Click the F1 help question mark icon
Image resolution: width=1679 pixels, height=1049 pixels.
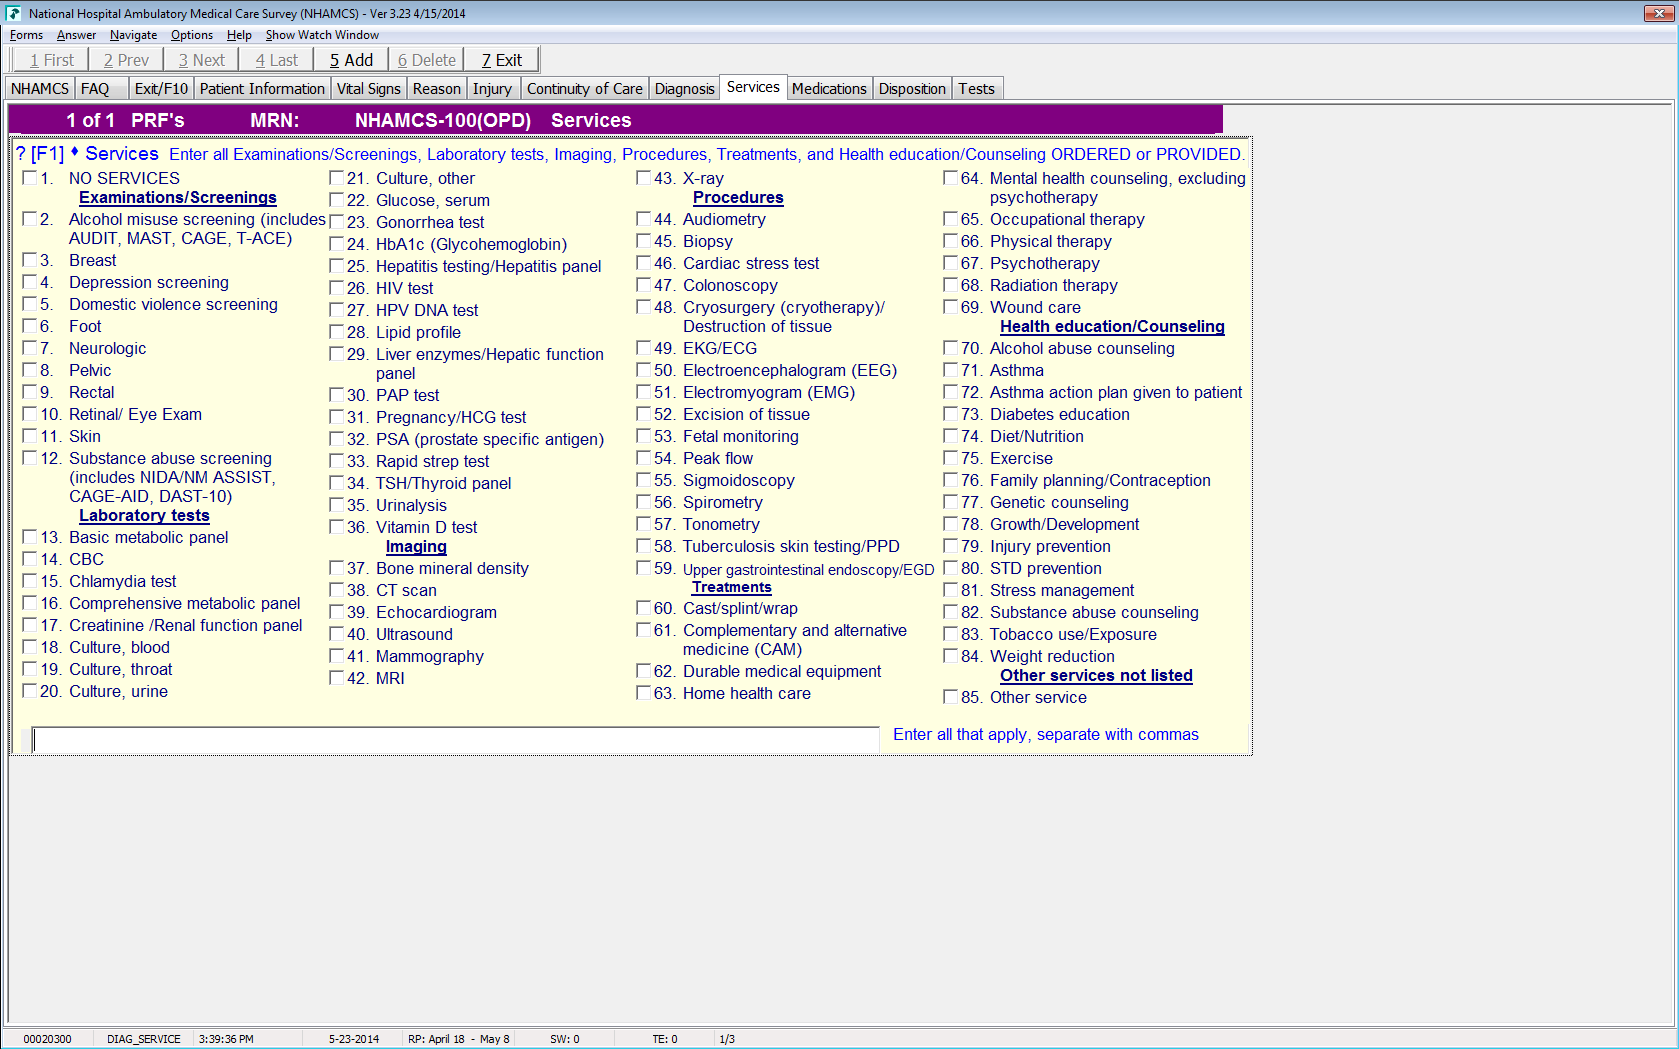coord(21,154)
